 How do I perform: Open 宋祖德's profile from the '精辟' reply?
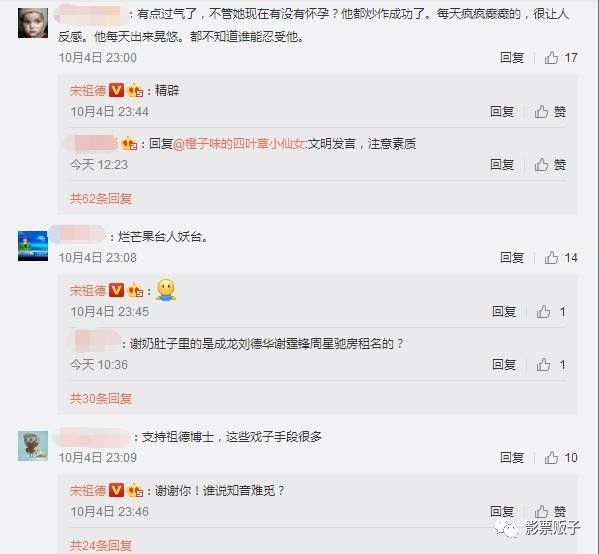coord(87,91)
